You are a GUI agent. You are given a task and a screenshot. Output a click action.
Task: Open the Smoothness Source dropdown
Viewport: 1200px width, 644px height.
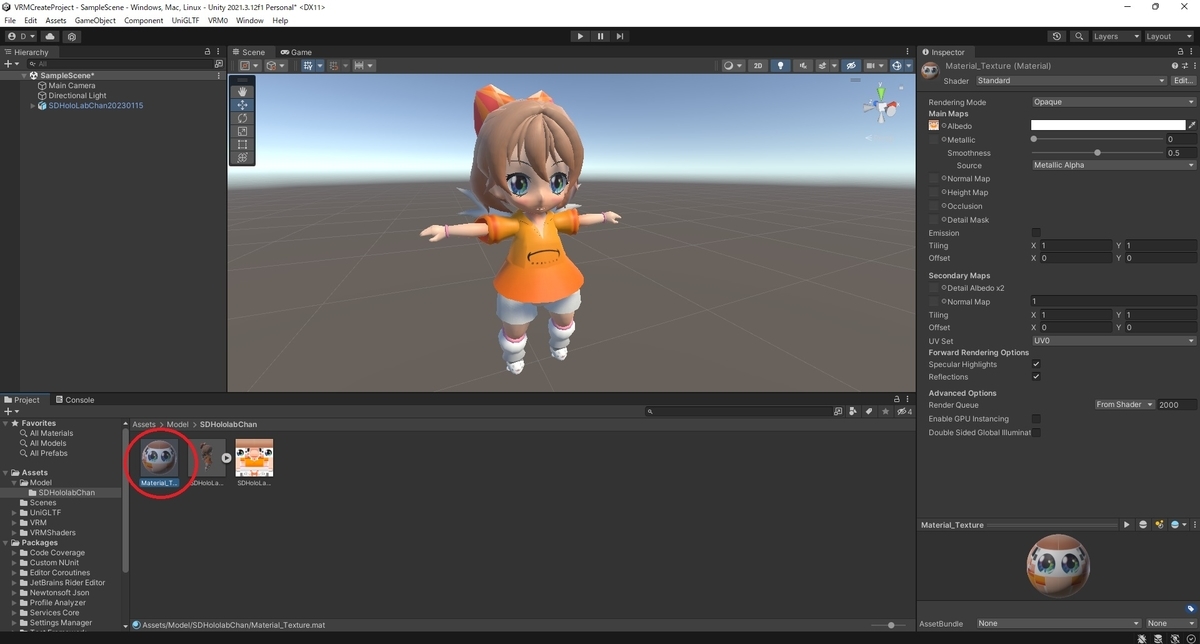[x=1113, y=165]
